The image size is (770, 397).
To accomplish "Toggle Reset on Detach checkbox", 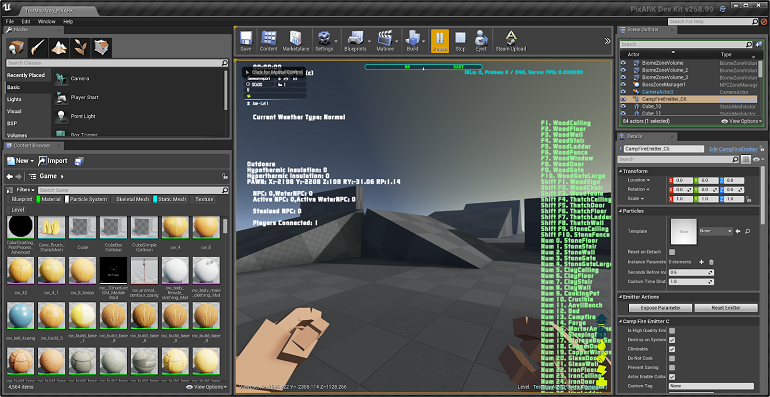I will click(672, 252).
